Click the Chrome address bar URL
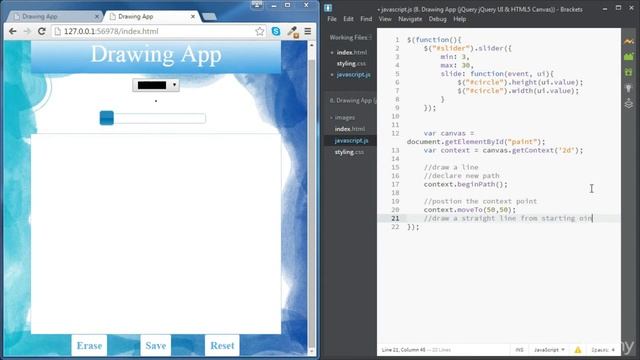The width and height of the screenshot is (640, 360). (111, 31)
